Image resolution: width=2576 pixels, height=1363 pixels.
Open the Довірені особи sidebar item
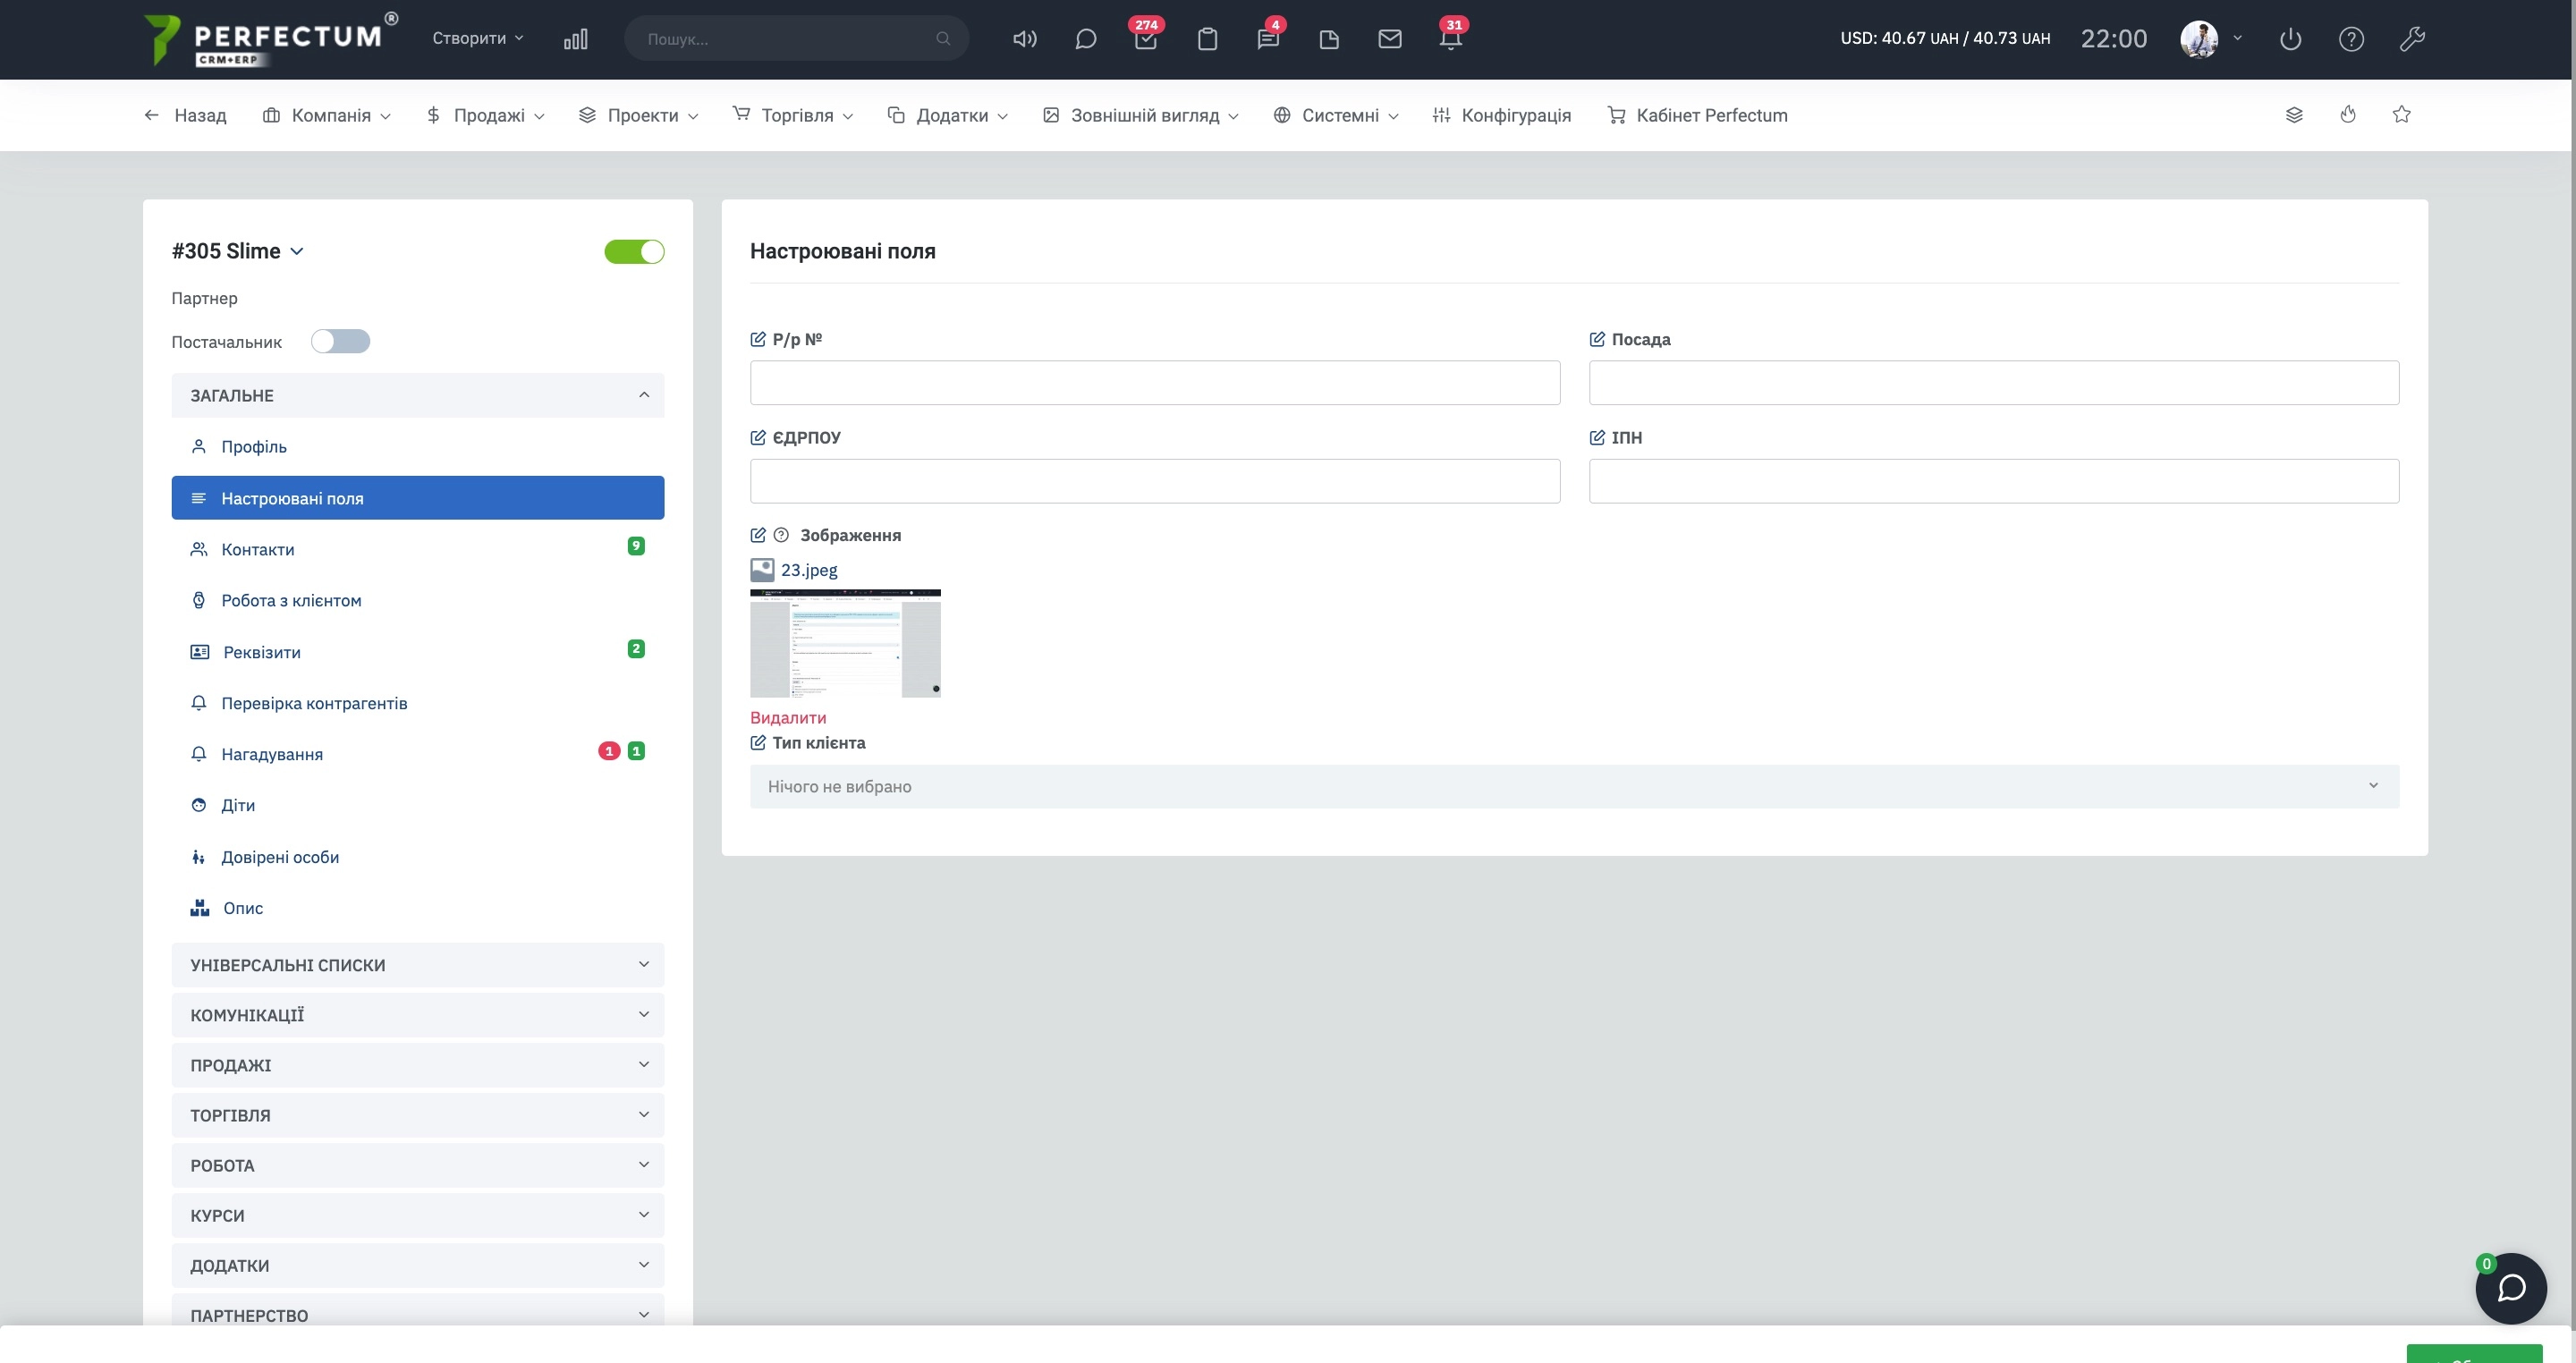417,857
